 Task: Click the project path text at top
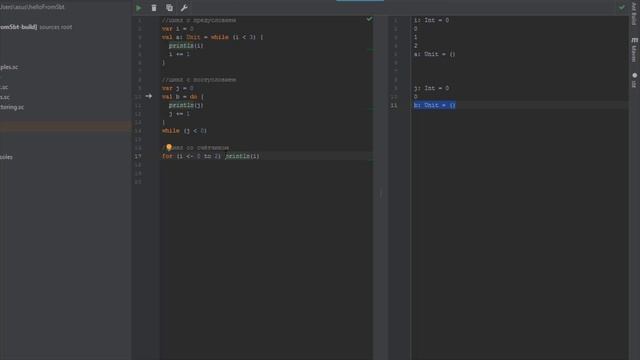click(32, 7)
